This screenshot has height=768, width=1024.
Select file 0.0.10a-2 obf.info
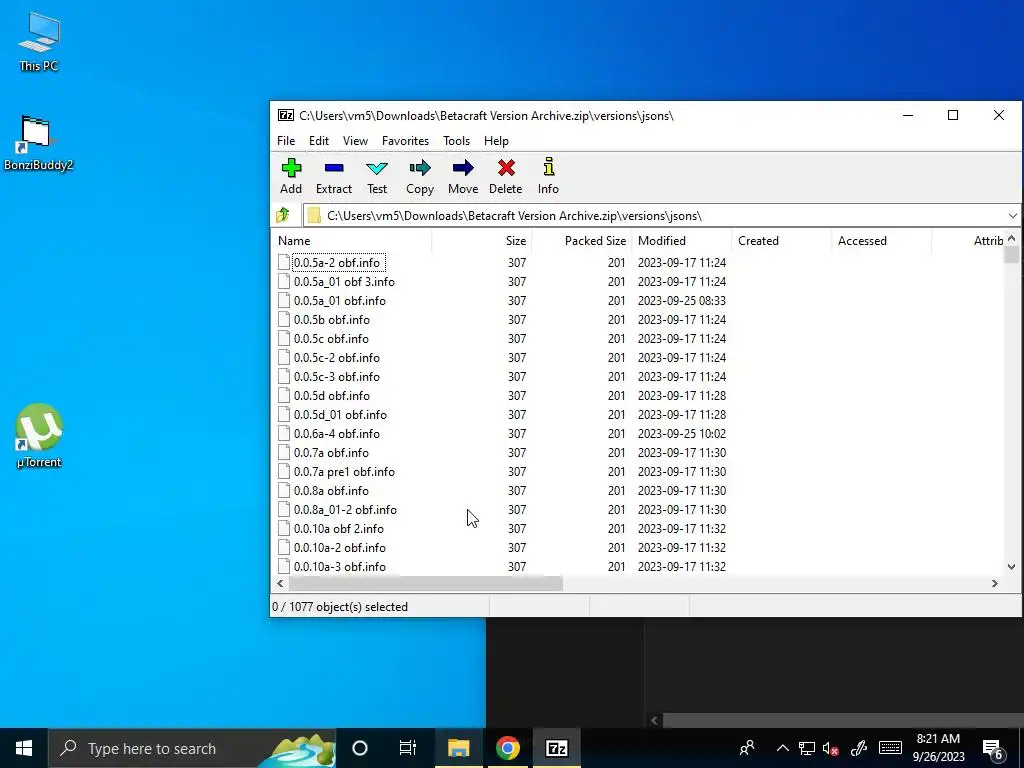[340, 547]
